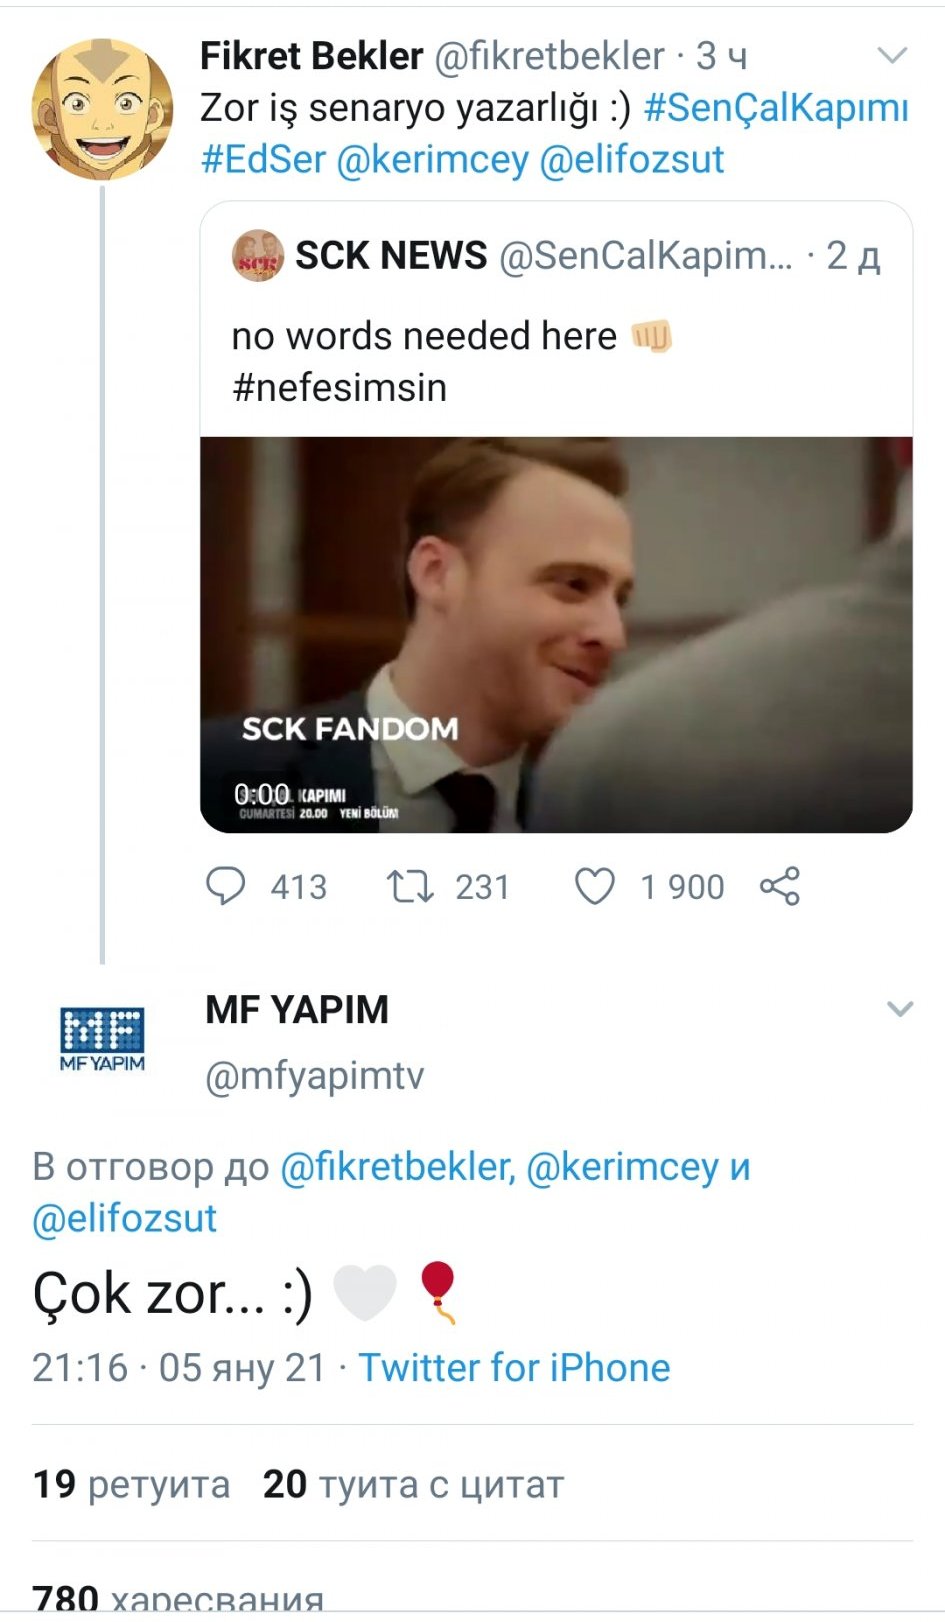View the 20 туита с цитат list
The height and width of the screenshot is (1622, 945).
click(413, 1484)
